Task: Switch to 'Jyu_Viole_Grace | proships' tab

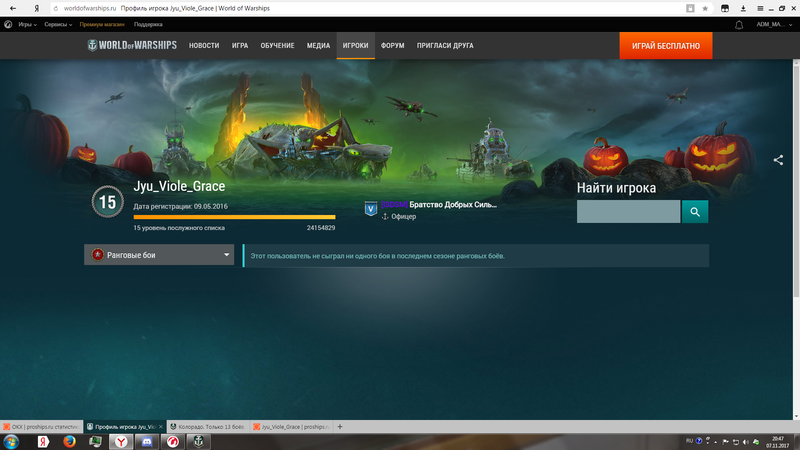Action: pyautogui.click(x=292, y=427)
